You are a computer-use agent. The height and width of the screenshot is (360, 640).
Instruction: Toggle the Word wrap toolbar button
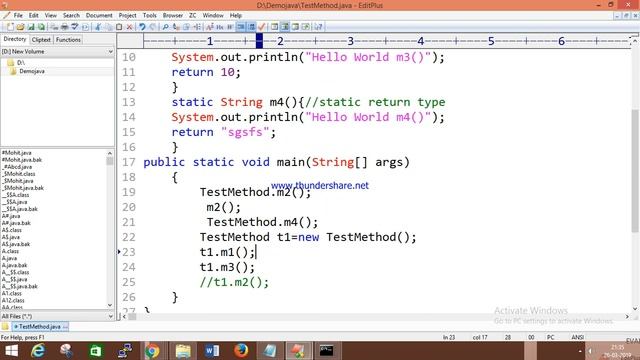pos(230,27)
